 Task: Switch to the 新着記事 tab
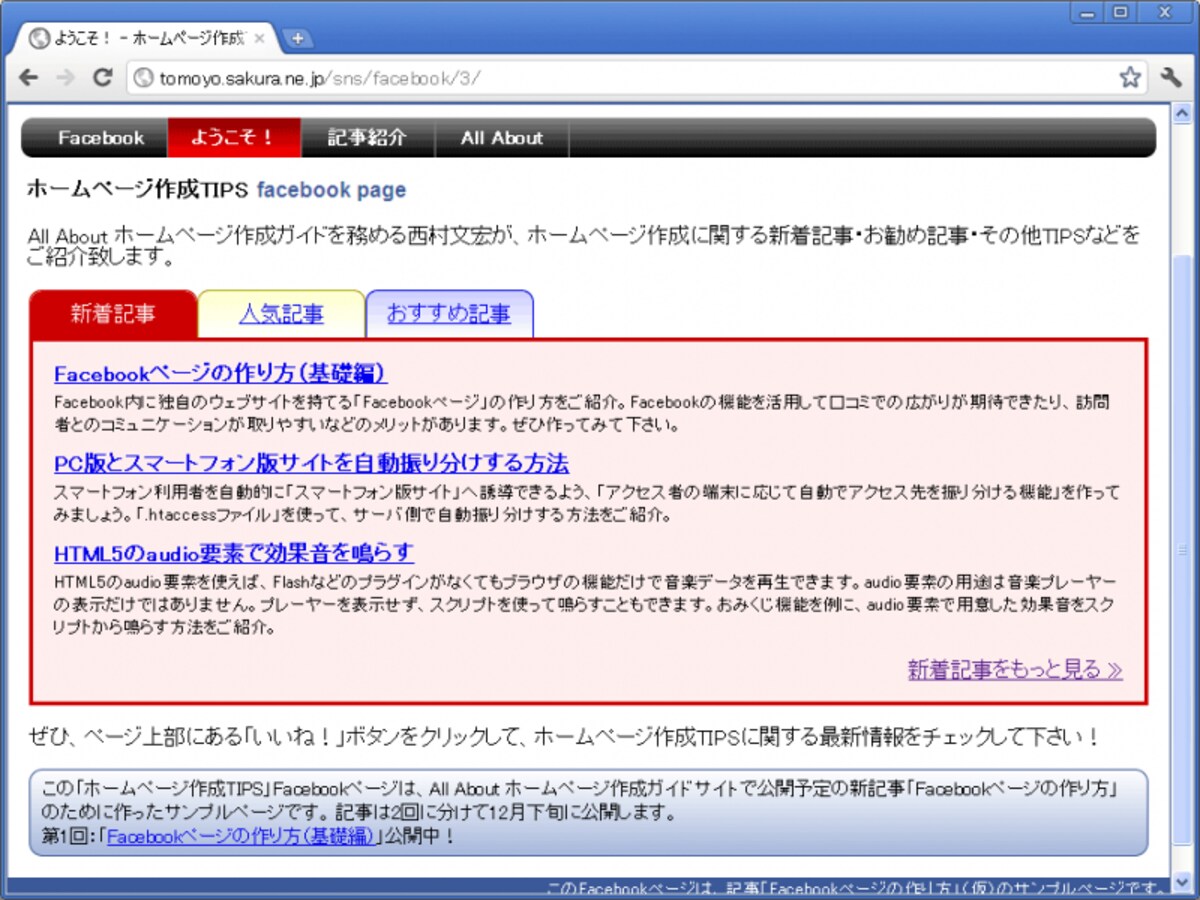coord(113,314)
